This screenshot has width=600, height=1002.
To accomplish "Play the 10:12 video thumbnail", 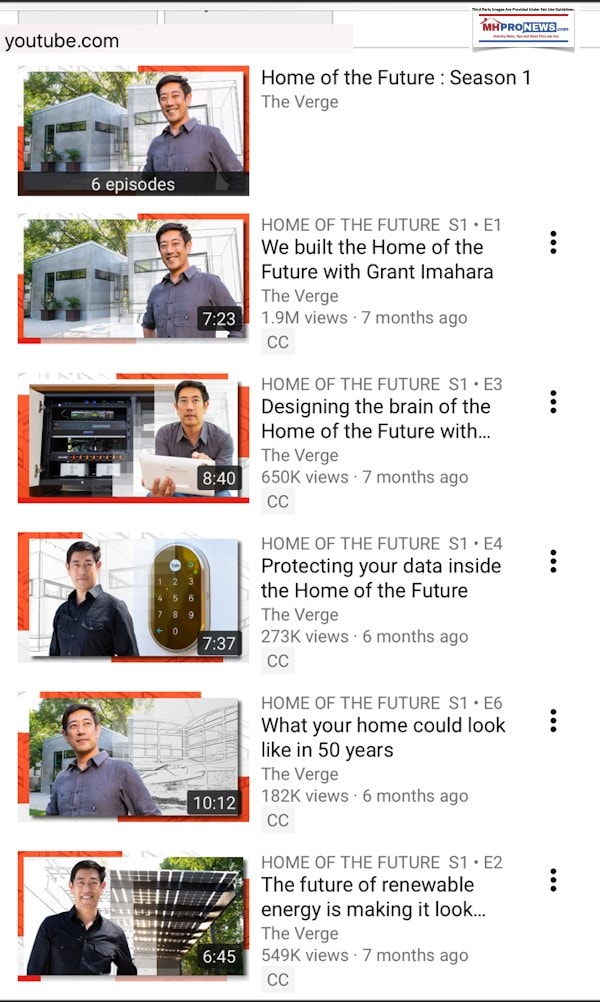I will tap(133, 756).
